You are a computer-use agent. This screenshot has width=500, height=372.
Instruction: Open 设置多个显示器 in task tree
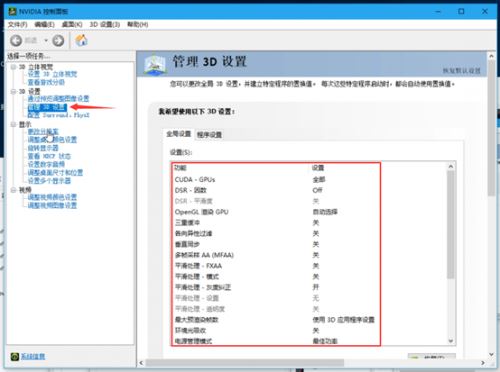pyautogui.click(x=49, y=181)
